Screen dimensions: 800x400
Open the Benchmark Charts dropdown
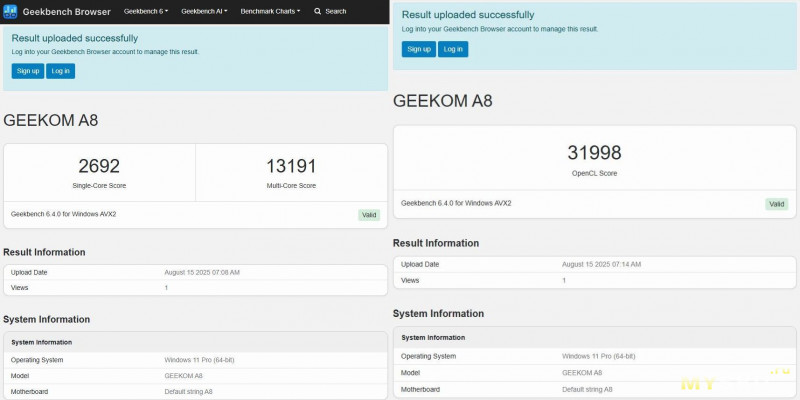[x=270, y=11]
